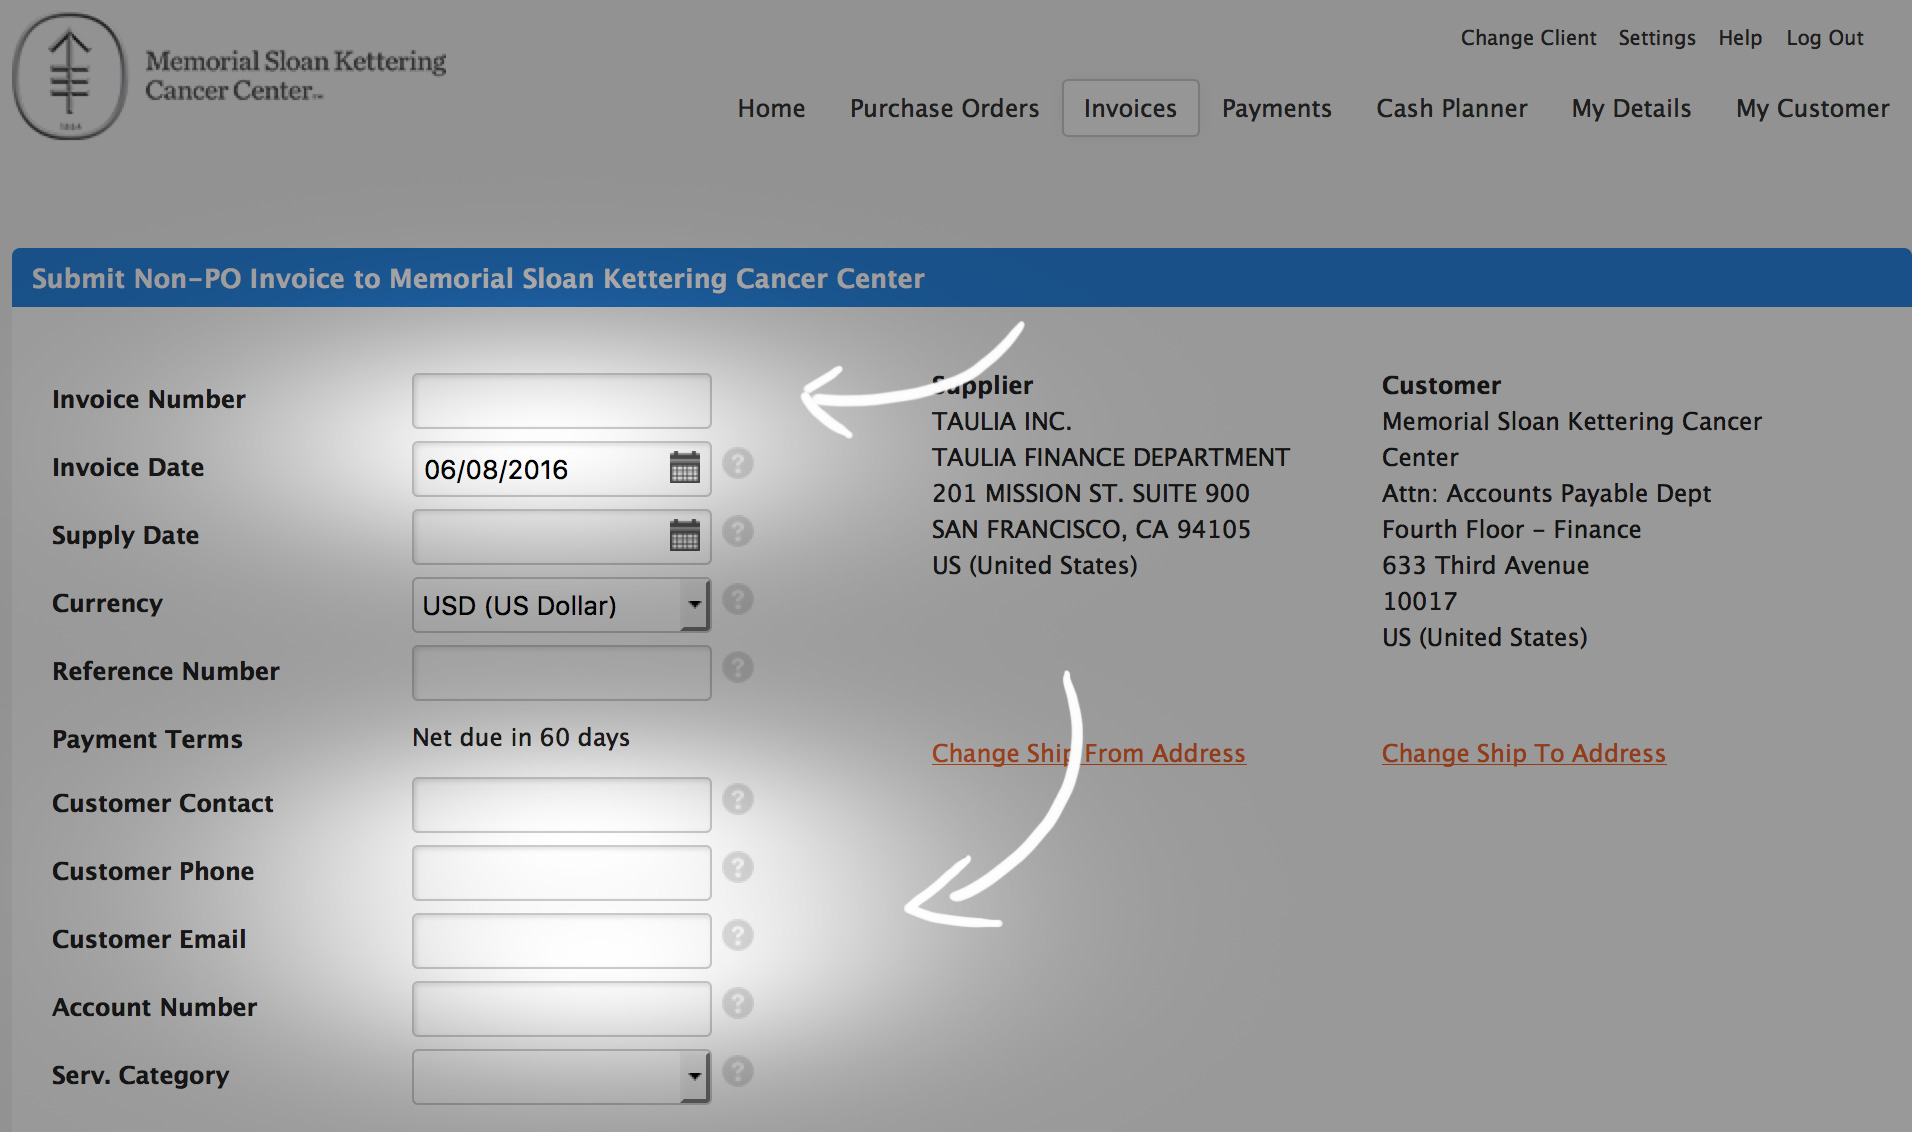
Task: Click Log Out
Action: tap(1825, 38)
